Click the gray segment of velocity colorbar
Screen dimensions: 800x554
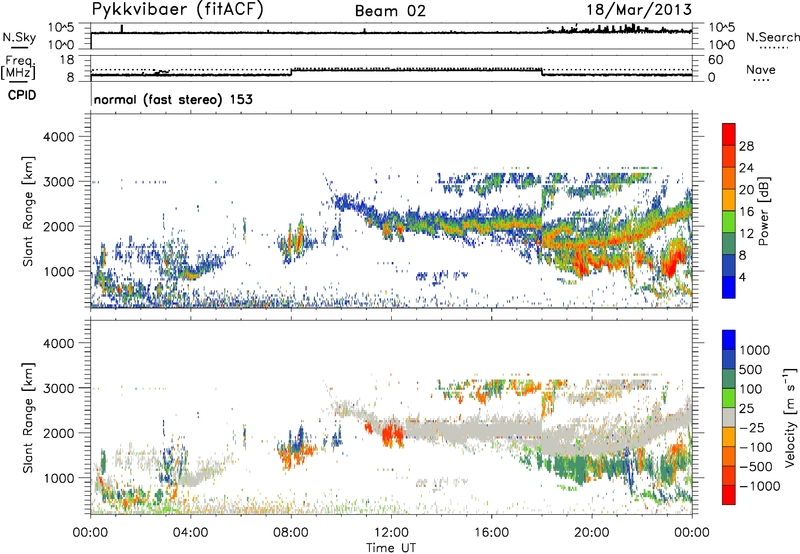pos(729,418)
